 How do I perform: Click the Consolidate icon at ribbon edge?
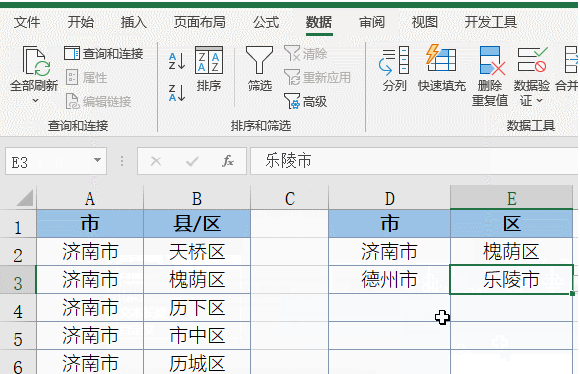pos(571,60)
